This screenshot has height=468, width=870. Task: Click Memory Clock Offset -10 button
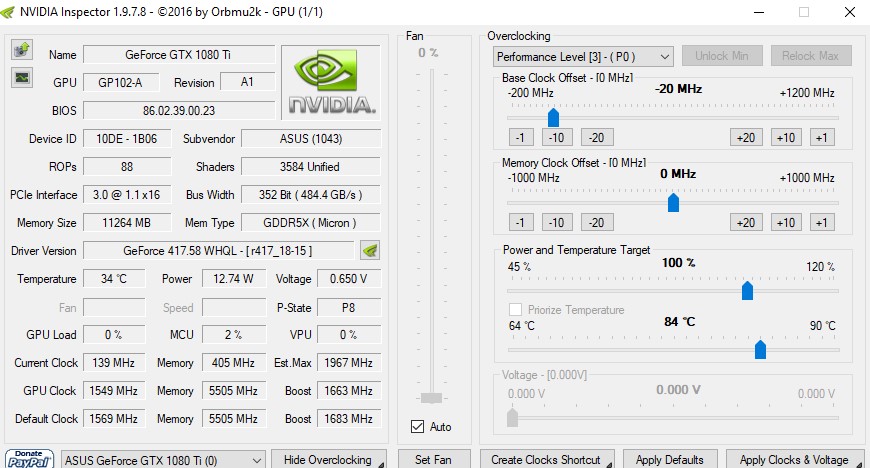click(557, 222)
